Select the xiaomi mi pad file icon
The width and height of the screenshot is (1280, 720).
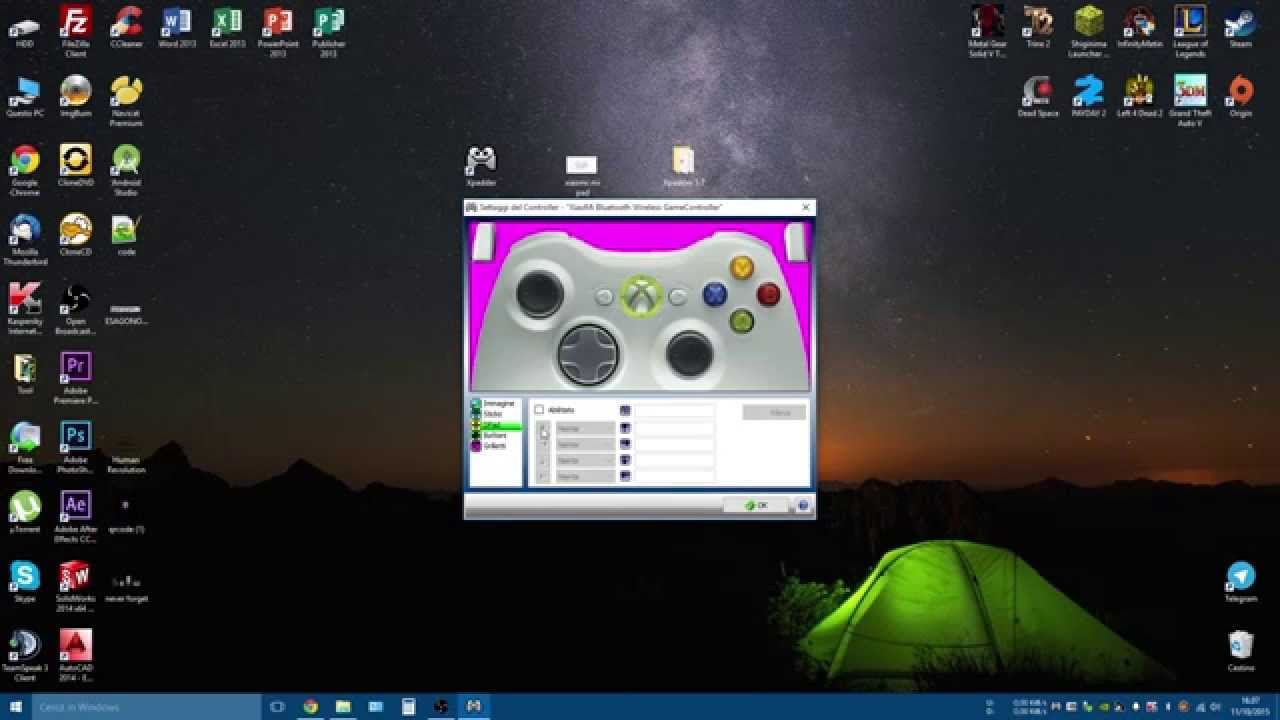(582, 173)
